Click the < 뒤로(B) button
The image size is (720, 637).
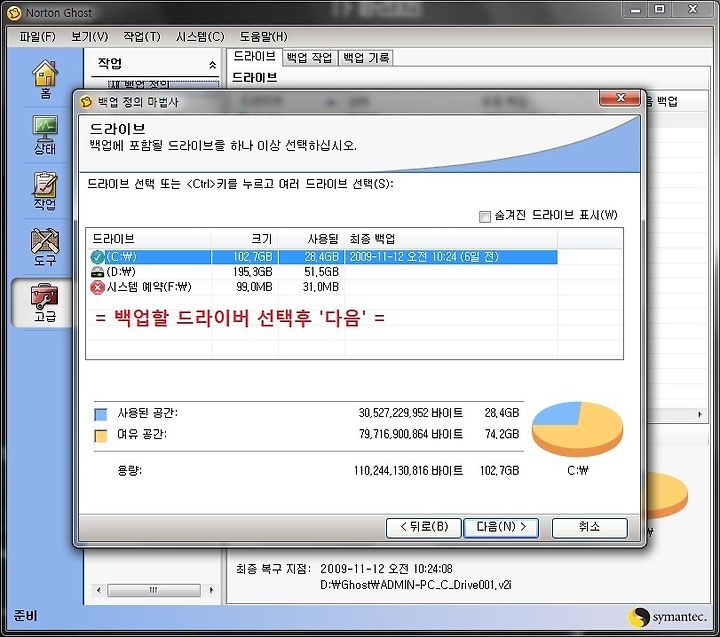[x=423, y=527]
